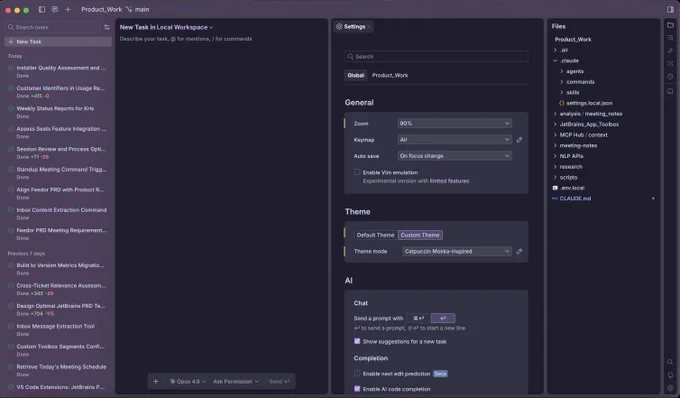This screenshot has width=680, height=398.
Task: Choose Enter key to send a prompt
Action: coord(443,318)
